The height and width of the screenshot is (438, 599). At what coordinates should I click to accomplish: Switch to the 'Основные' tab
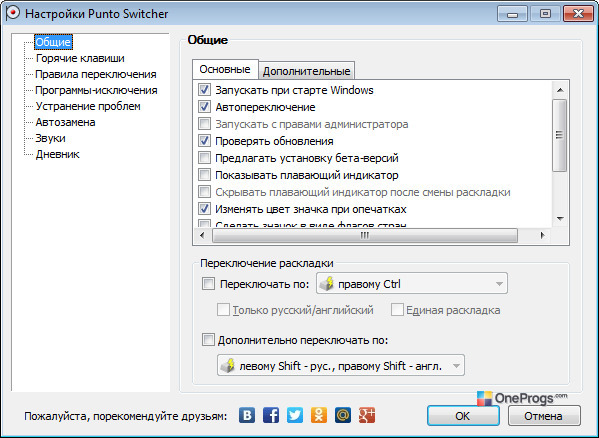[225, 69]
